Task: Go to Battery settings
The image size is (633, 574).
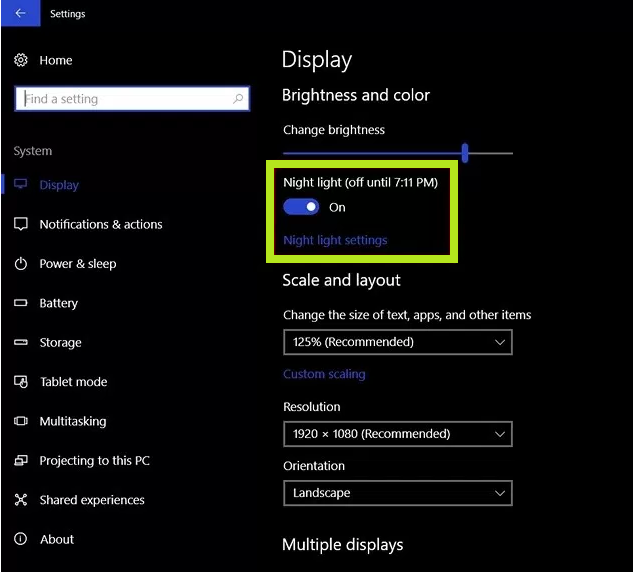Action: (59, 303)
